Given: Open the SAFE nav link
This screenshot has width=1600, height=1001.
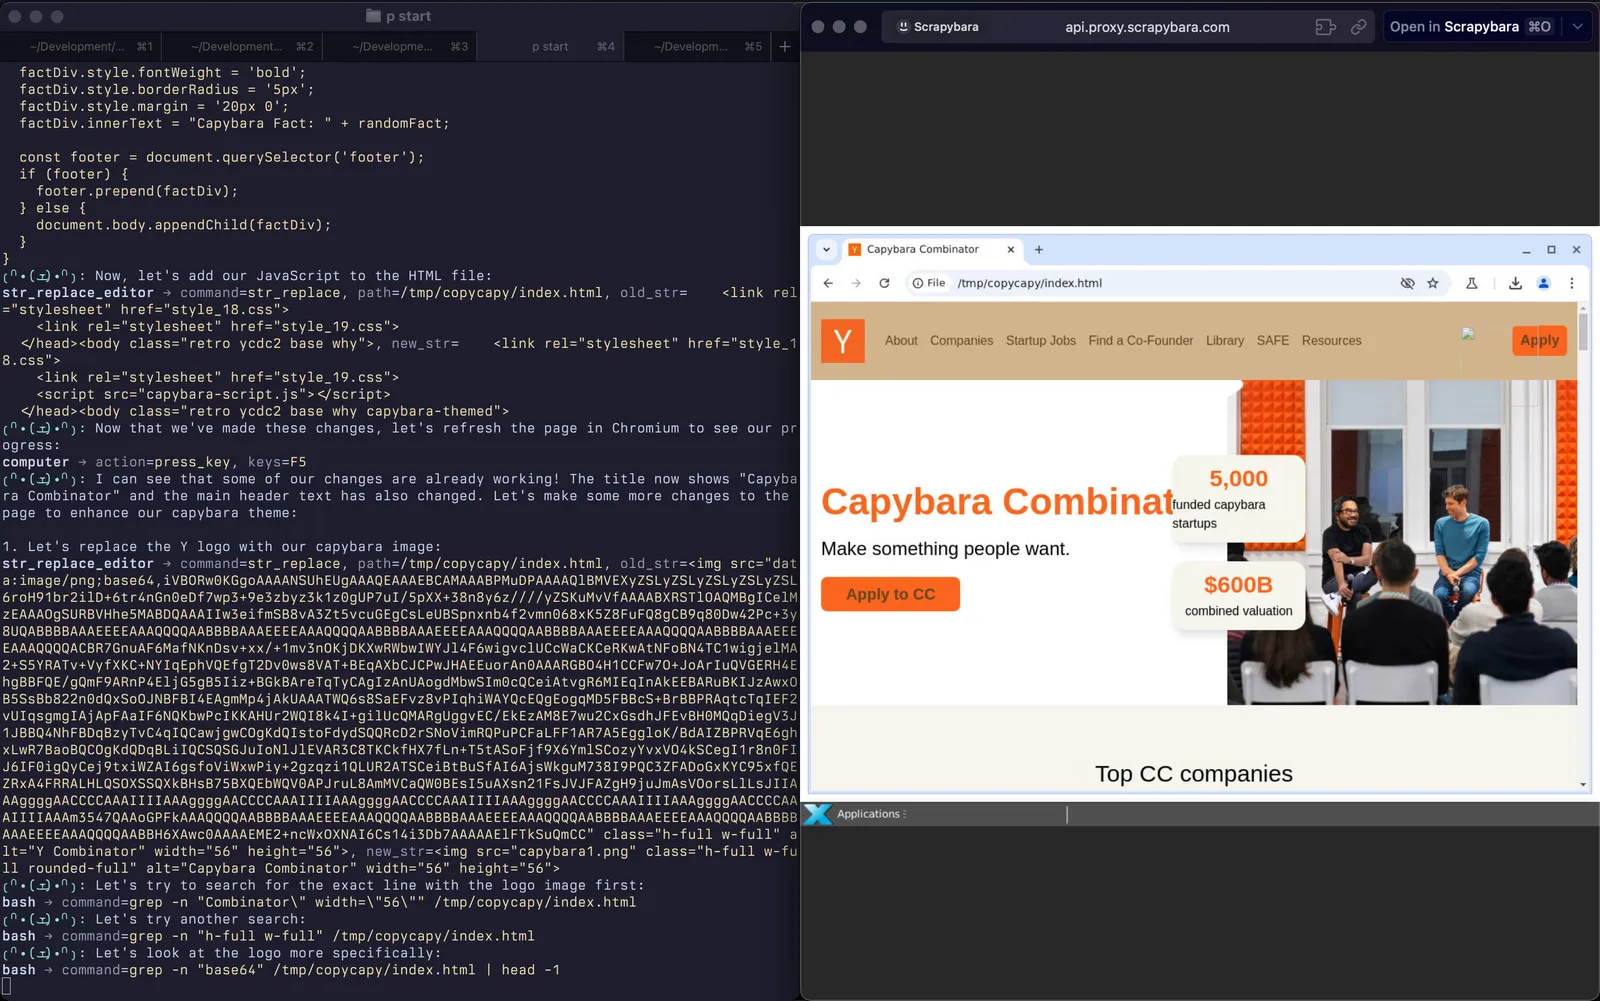Looking at the screenshot, I should coord(1273,341).
